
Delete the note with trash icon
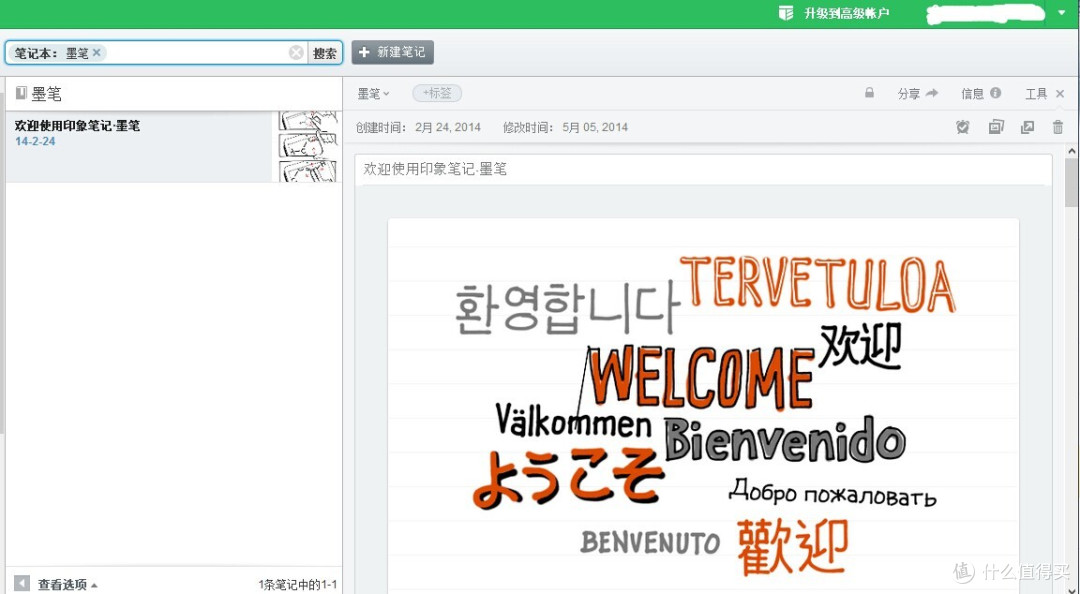[x=1058, y=127]
